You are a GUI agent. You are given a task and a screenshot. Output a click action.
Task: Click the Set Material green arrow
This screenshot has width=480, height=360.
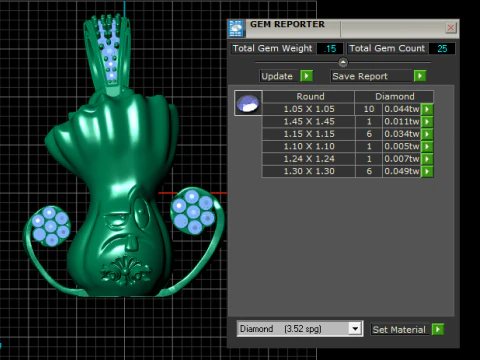[x=438, y=329]
